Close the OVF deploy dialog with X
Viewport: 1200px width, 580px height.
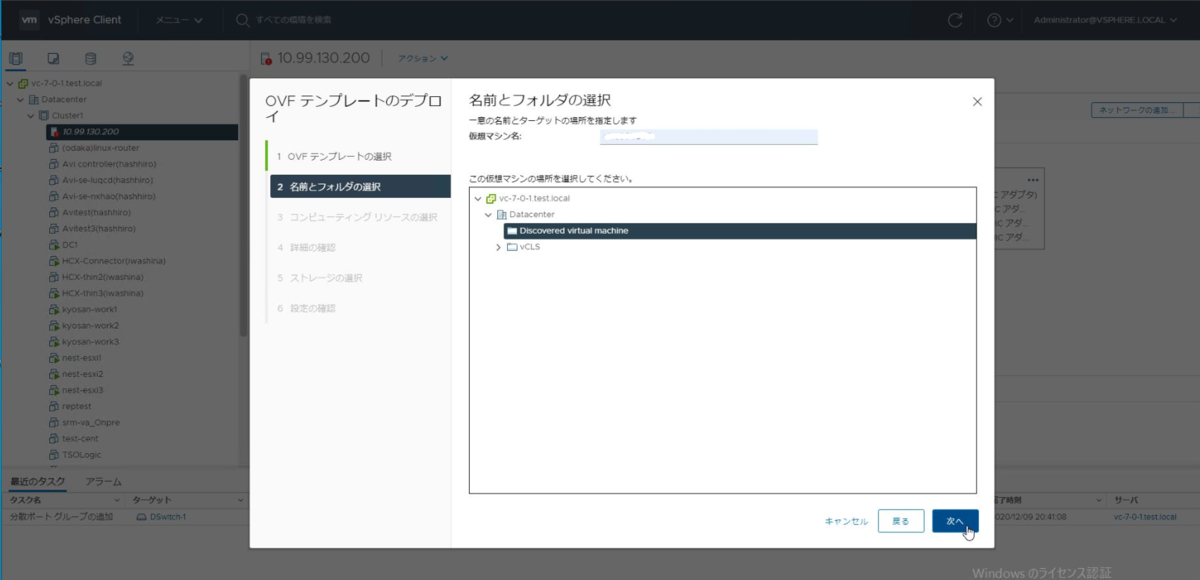[x=977, y=101]
